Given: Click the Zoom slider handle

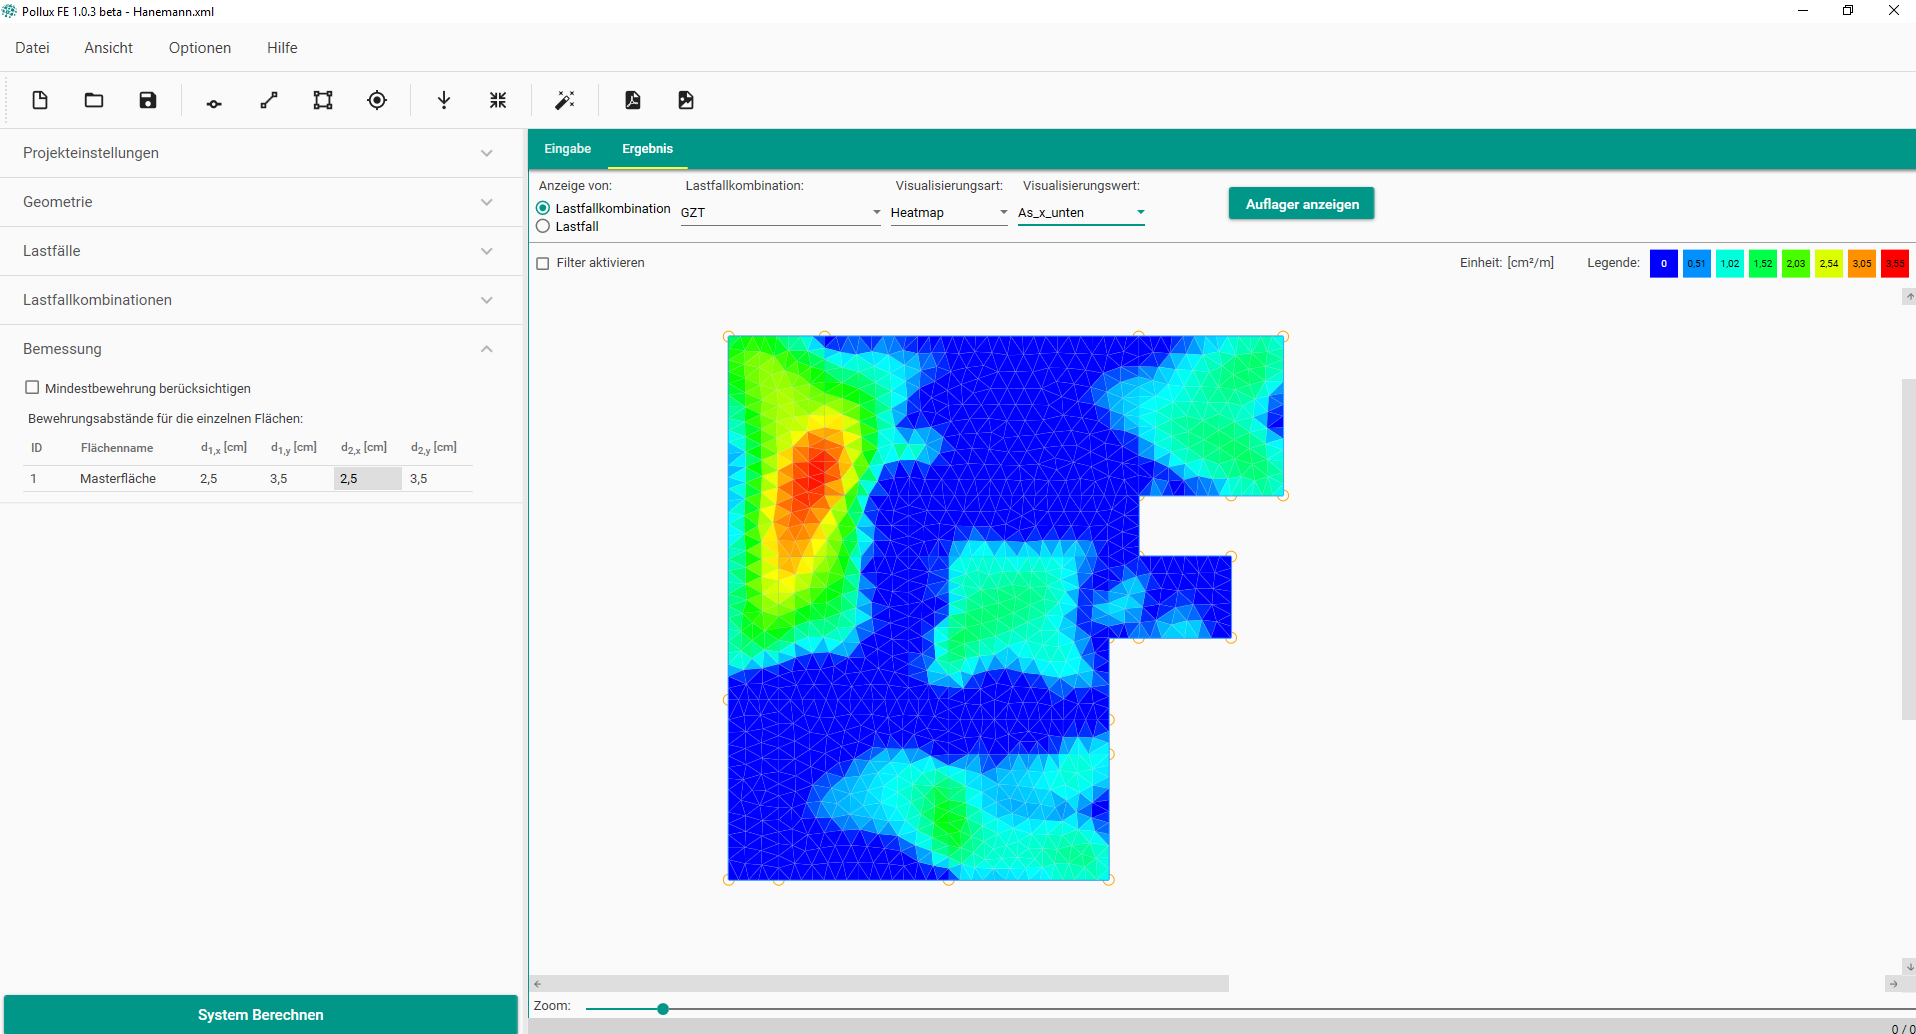Looking at the screenshot, I should pyautogui.click(x=663, y=1009).
